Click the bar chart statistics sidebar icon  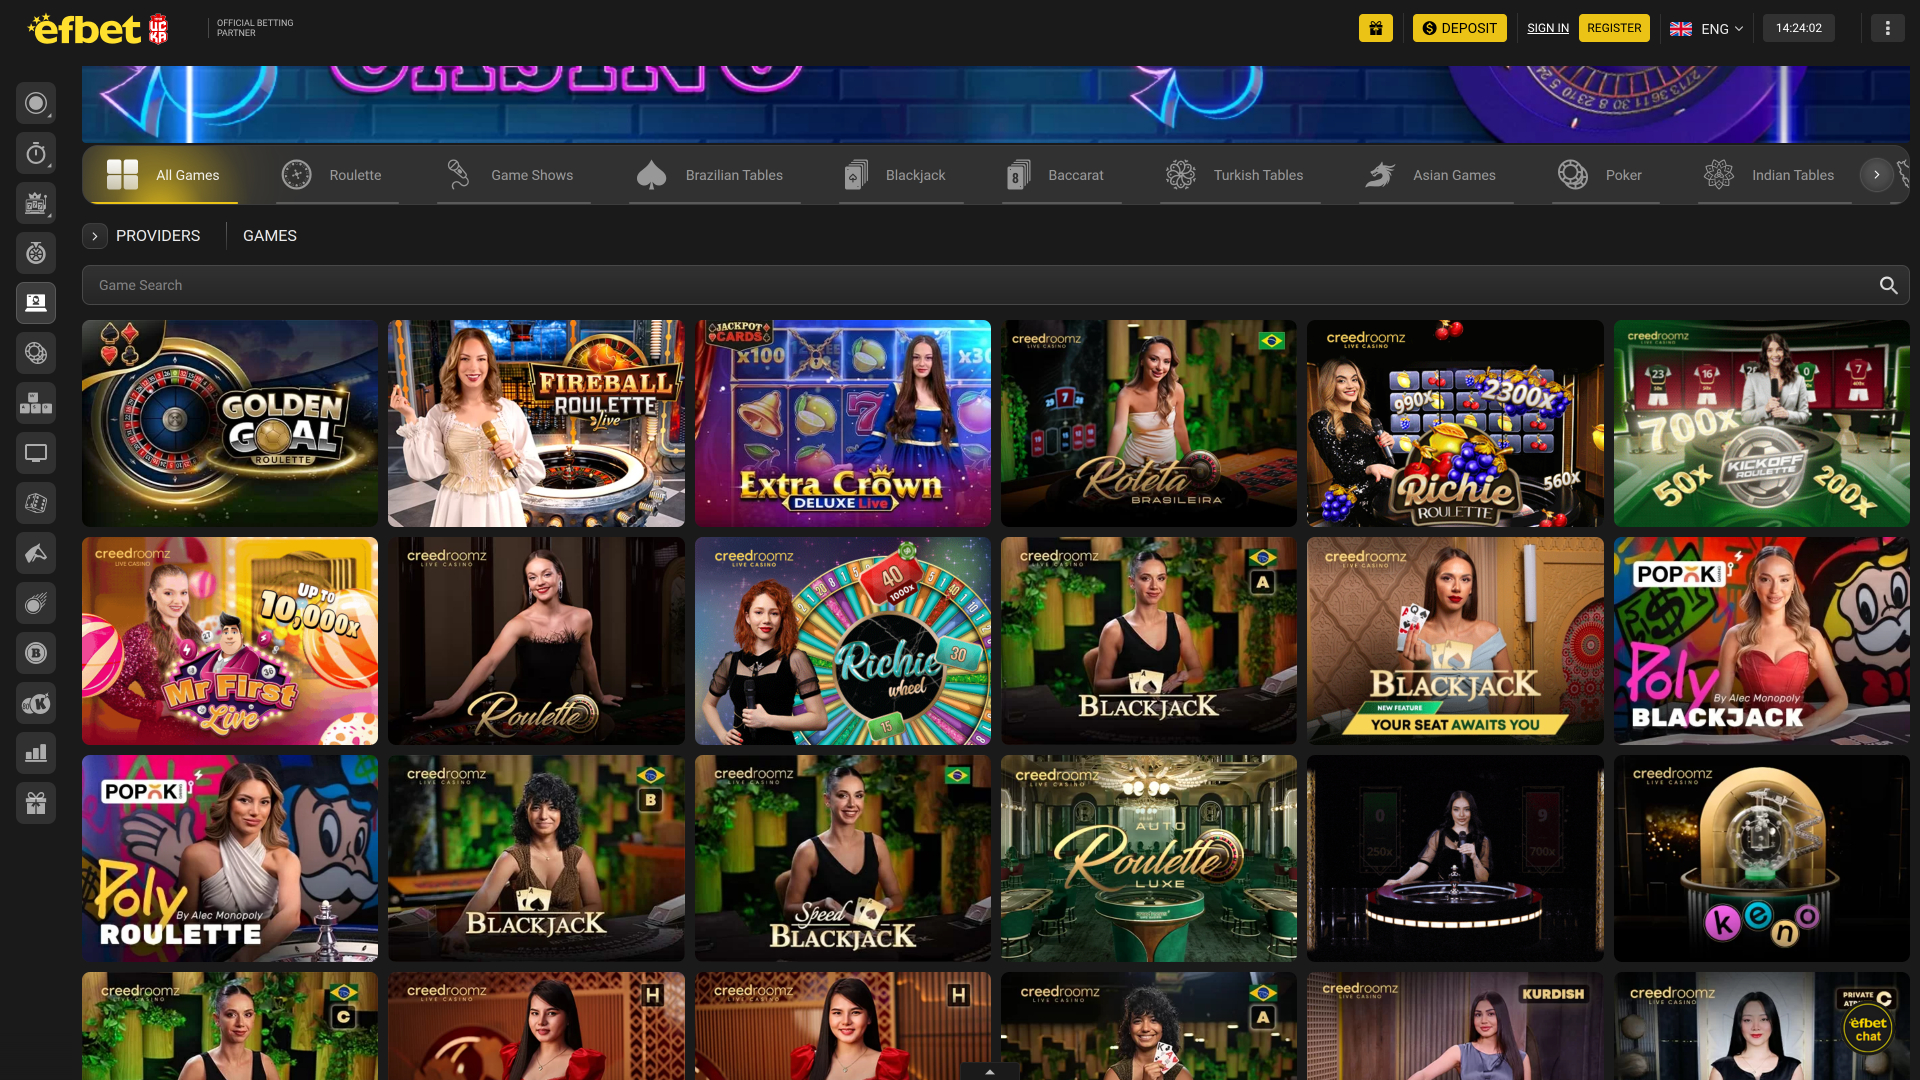coord(36,752)
